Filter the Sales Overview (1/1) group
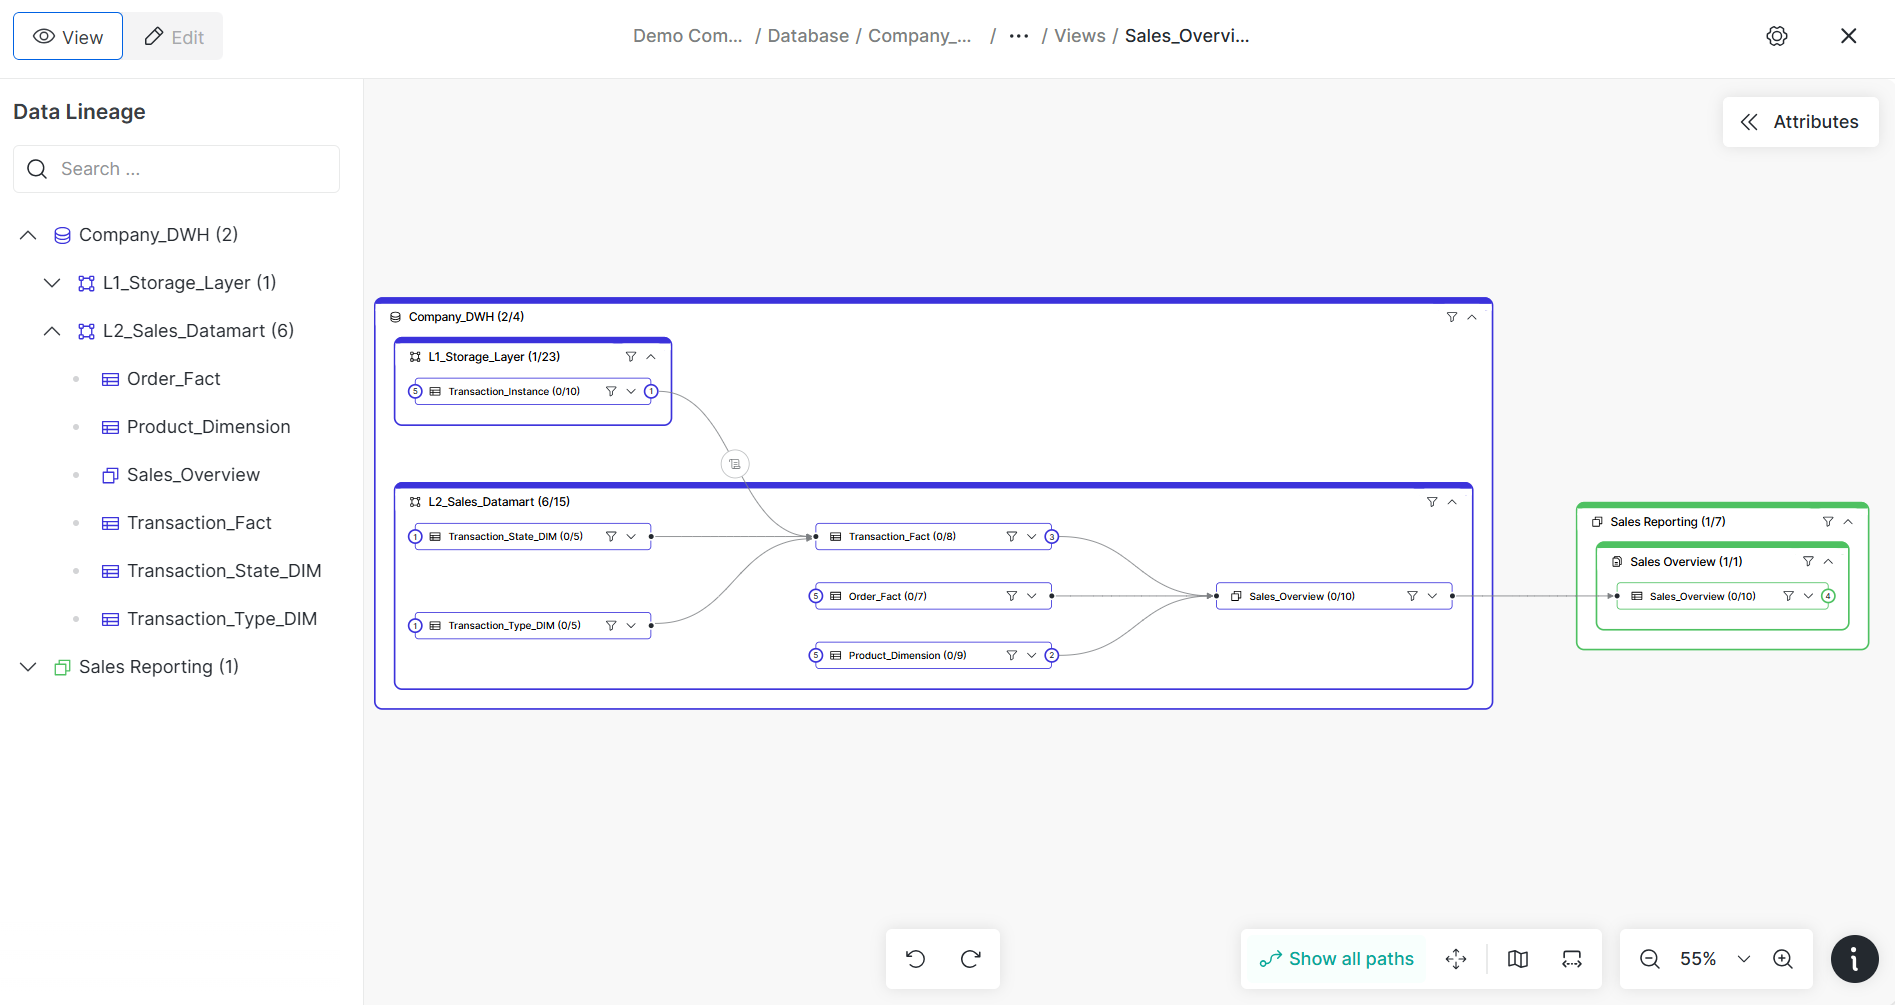 (x=1808, y=562)
